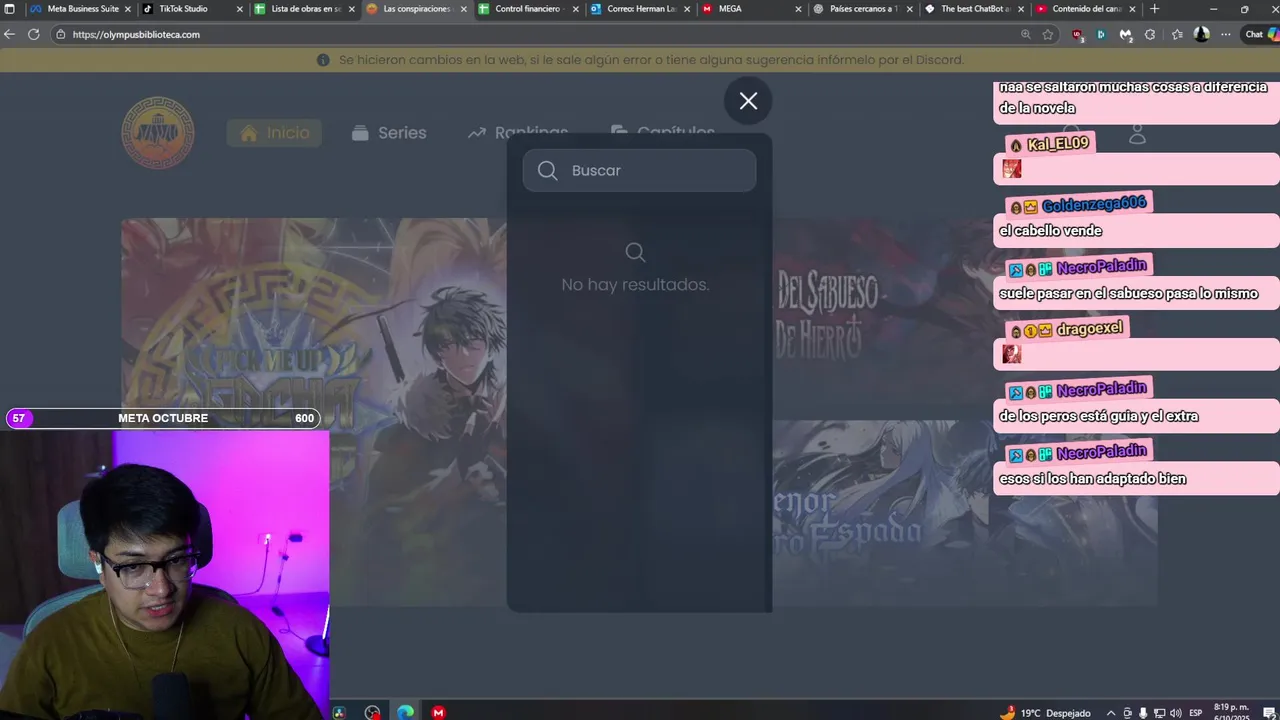This screenshot has width=1280, height=720.
Task: Click the red shield extension icon
Action: tap(1077, 34)
